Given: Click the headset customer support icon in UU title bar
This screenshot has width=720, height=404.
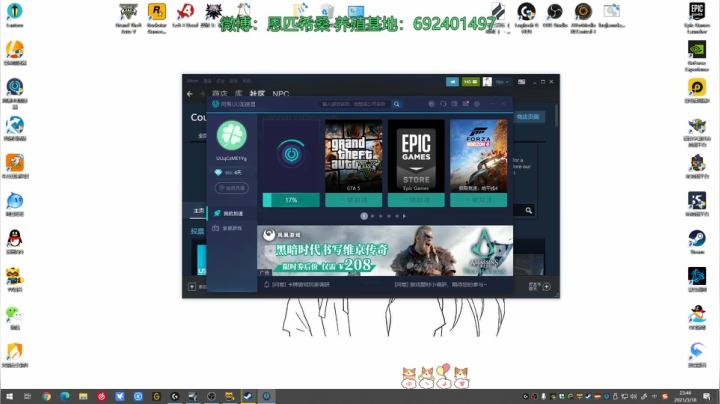Looking at the screenshot, I should [x=443, y=104].
